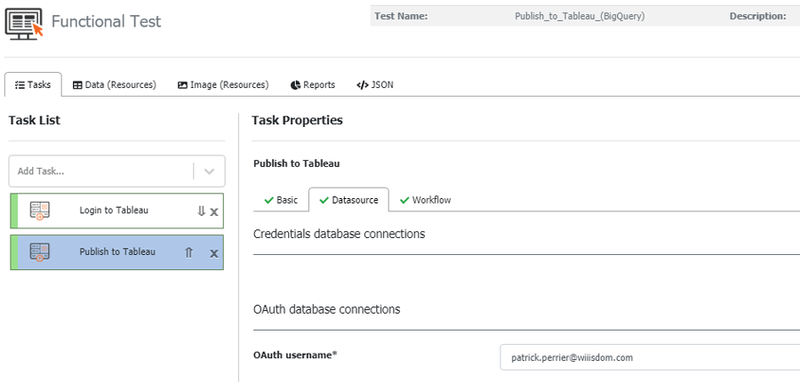The height and width of the screenshot is (382, 800).
Task: Select the Login to Tableau task item
Action: (x=117, y=211)
